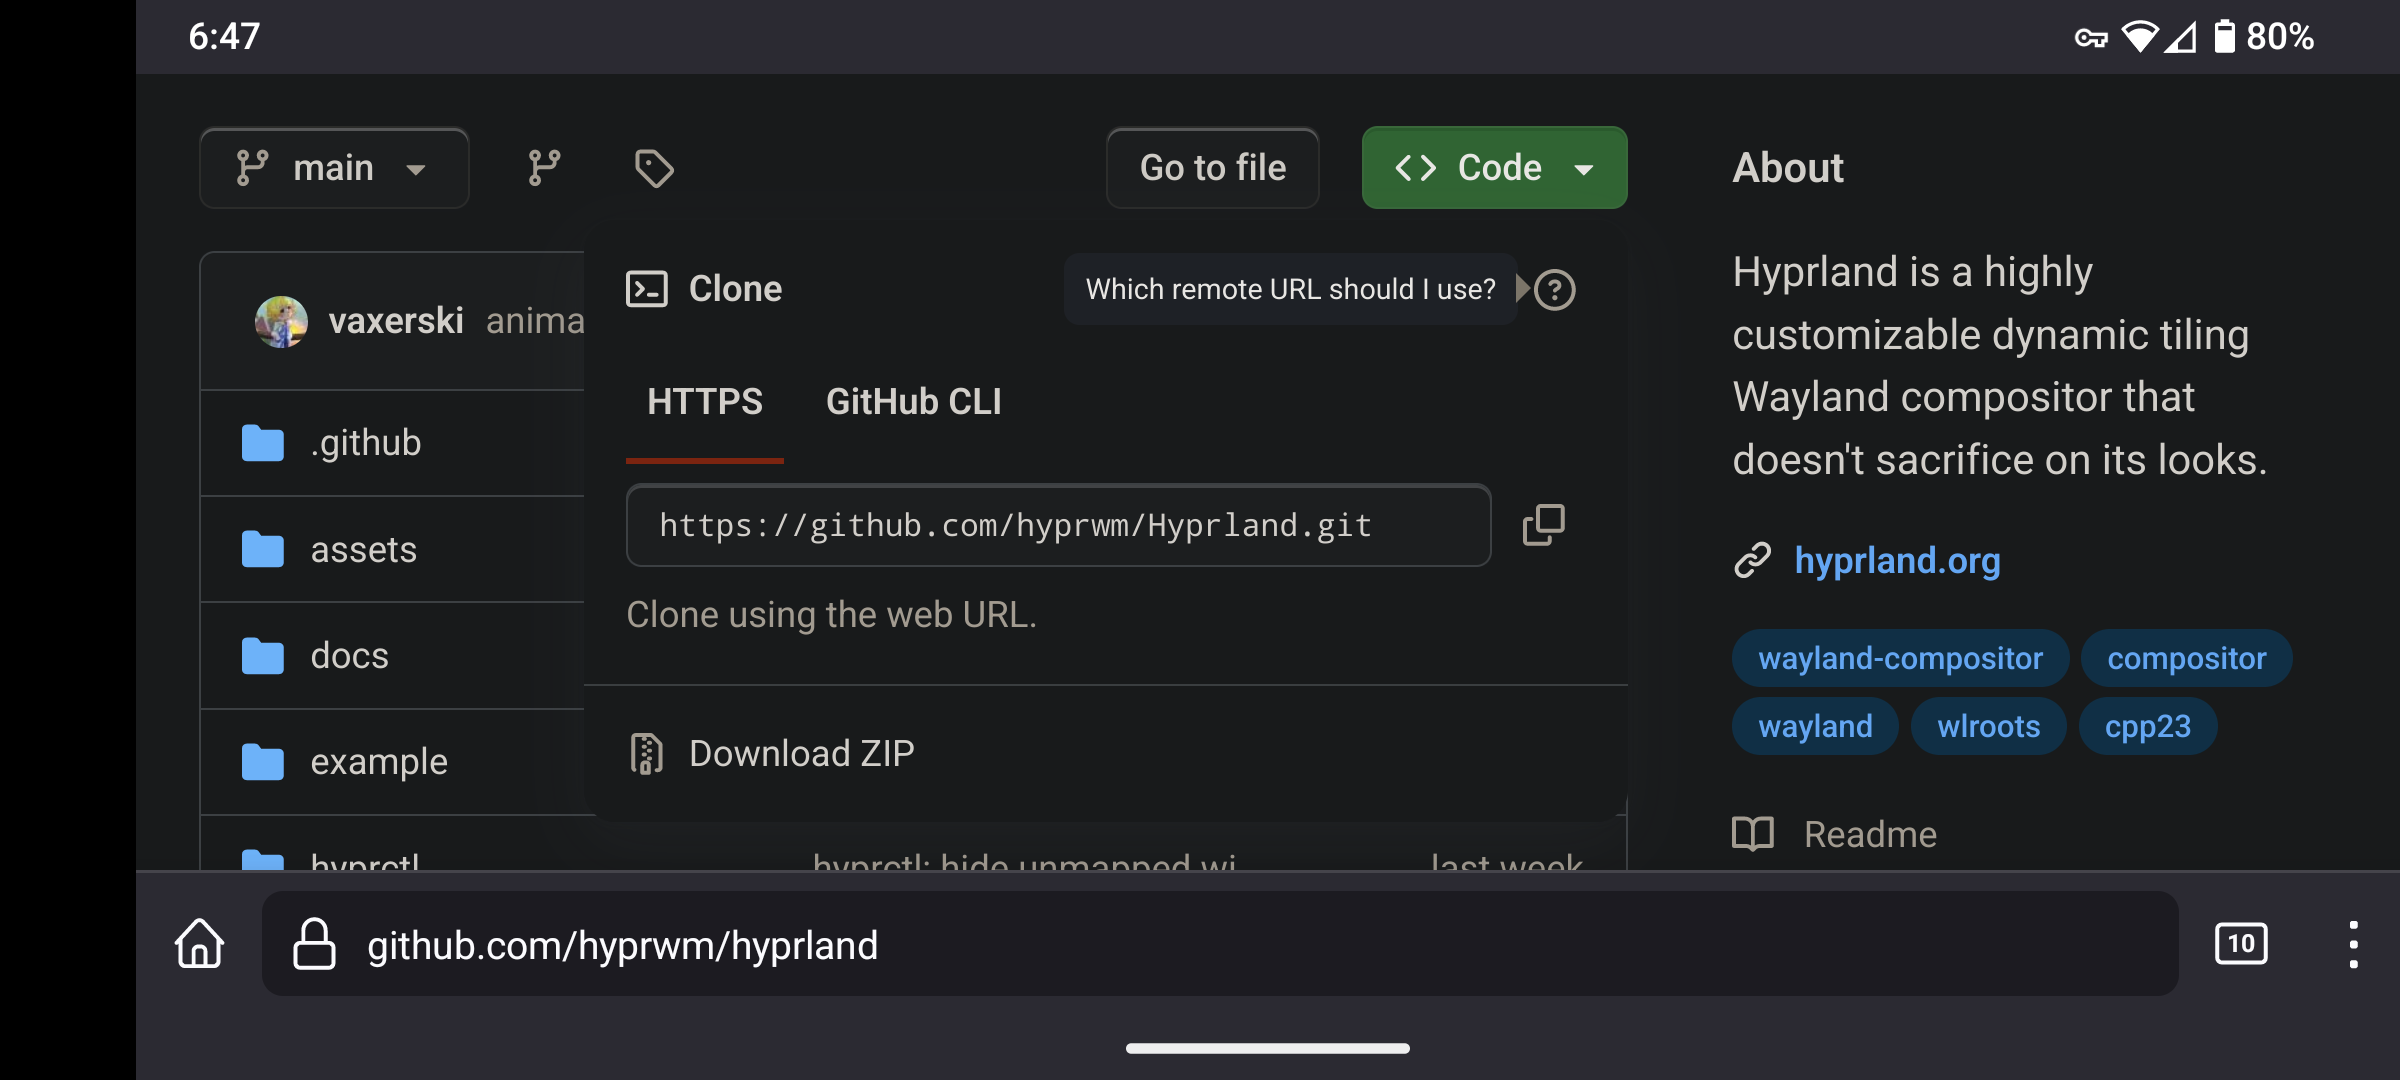The image size is (2400, 1080).
Task: Select the cpp23 topic tag
Action: click(2147, 727)
